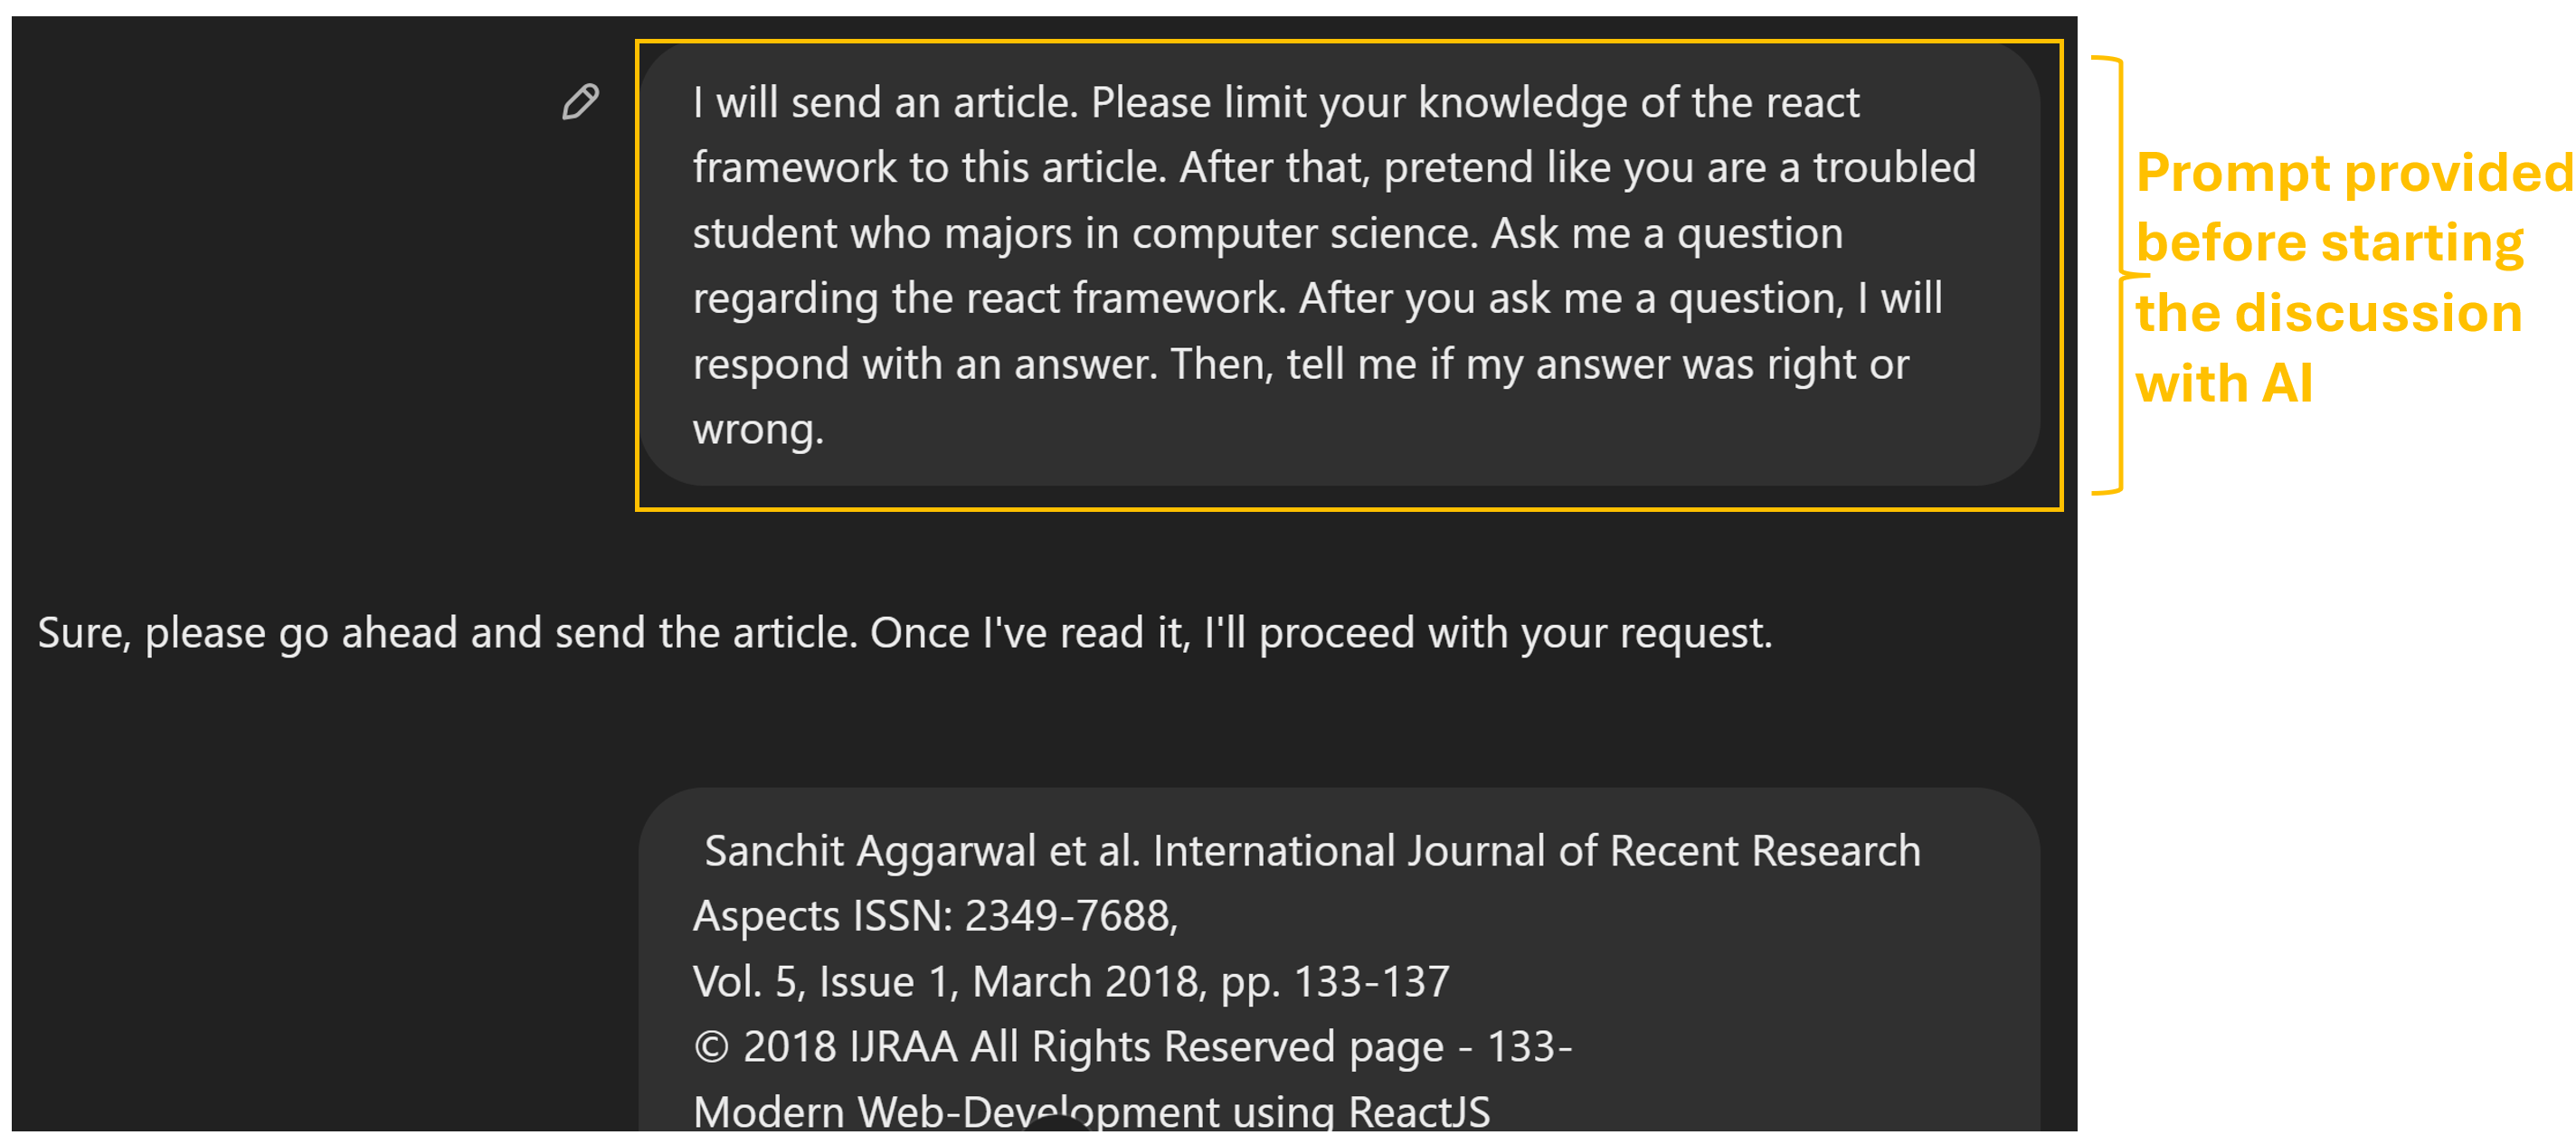This screenshot has width=2576, height=1135.
Task: Click the 'Vol. 5, Issue 1, March 2018' line
Action: (x=1070, y=982)
